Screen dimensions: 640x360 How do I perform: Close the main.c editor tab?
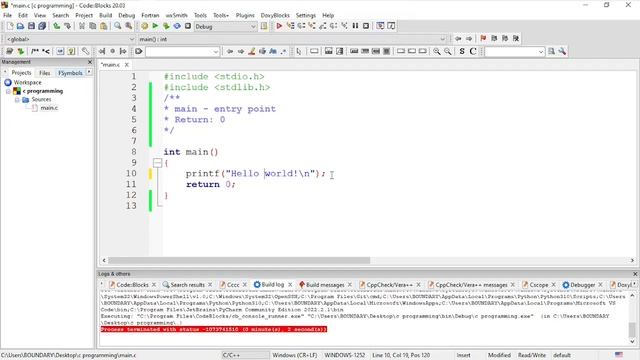pyautogui.click(x=127, y=65)
